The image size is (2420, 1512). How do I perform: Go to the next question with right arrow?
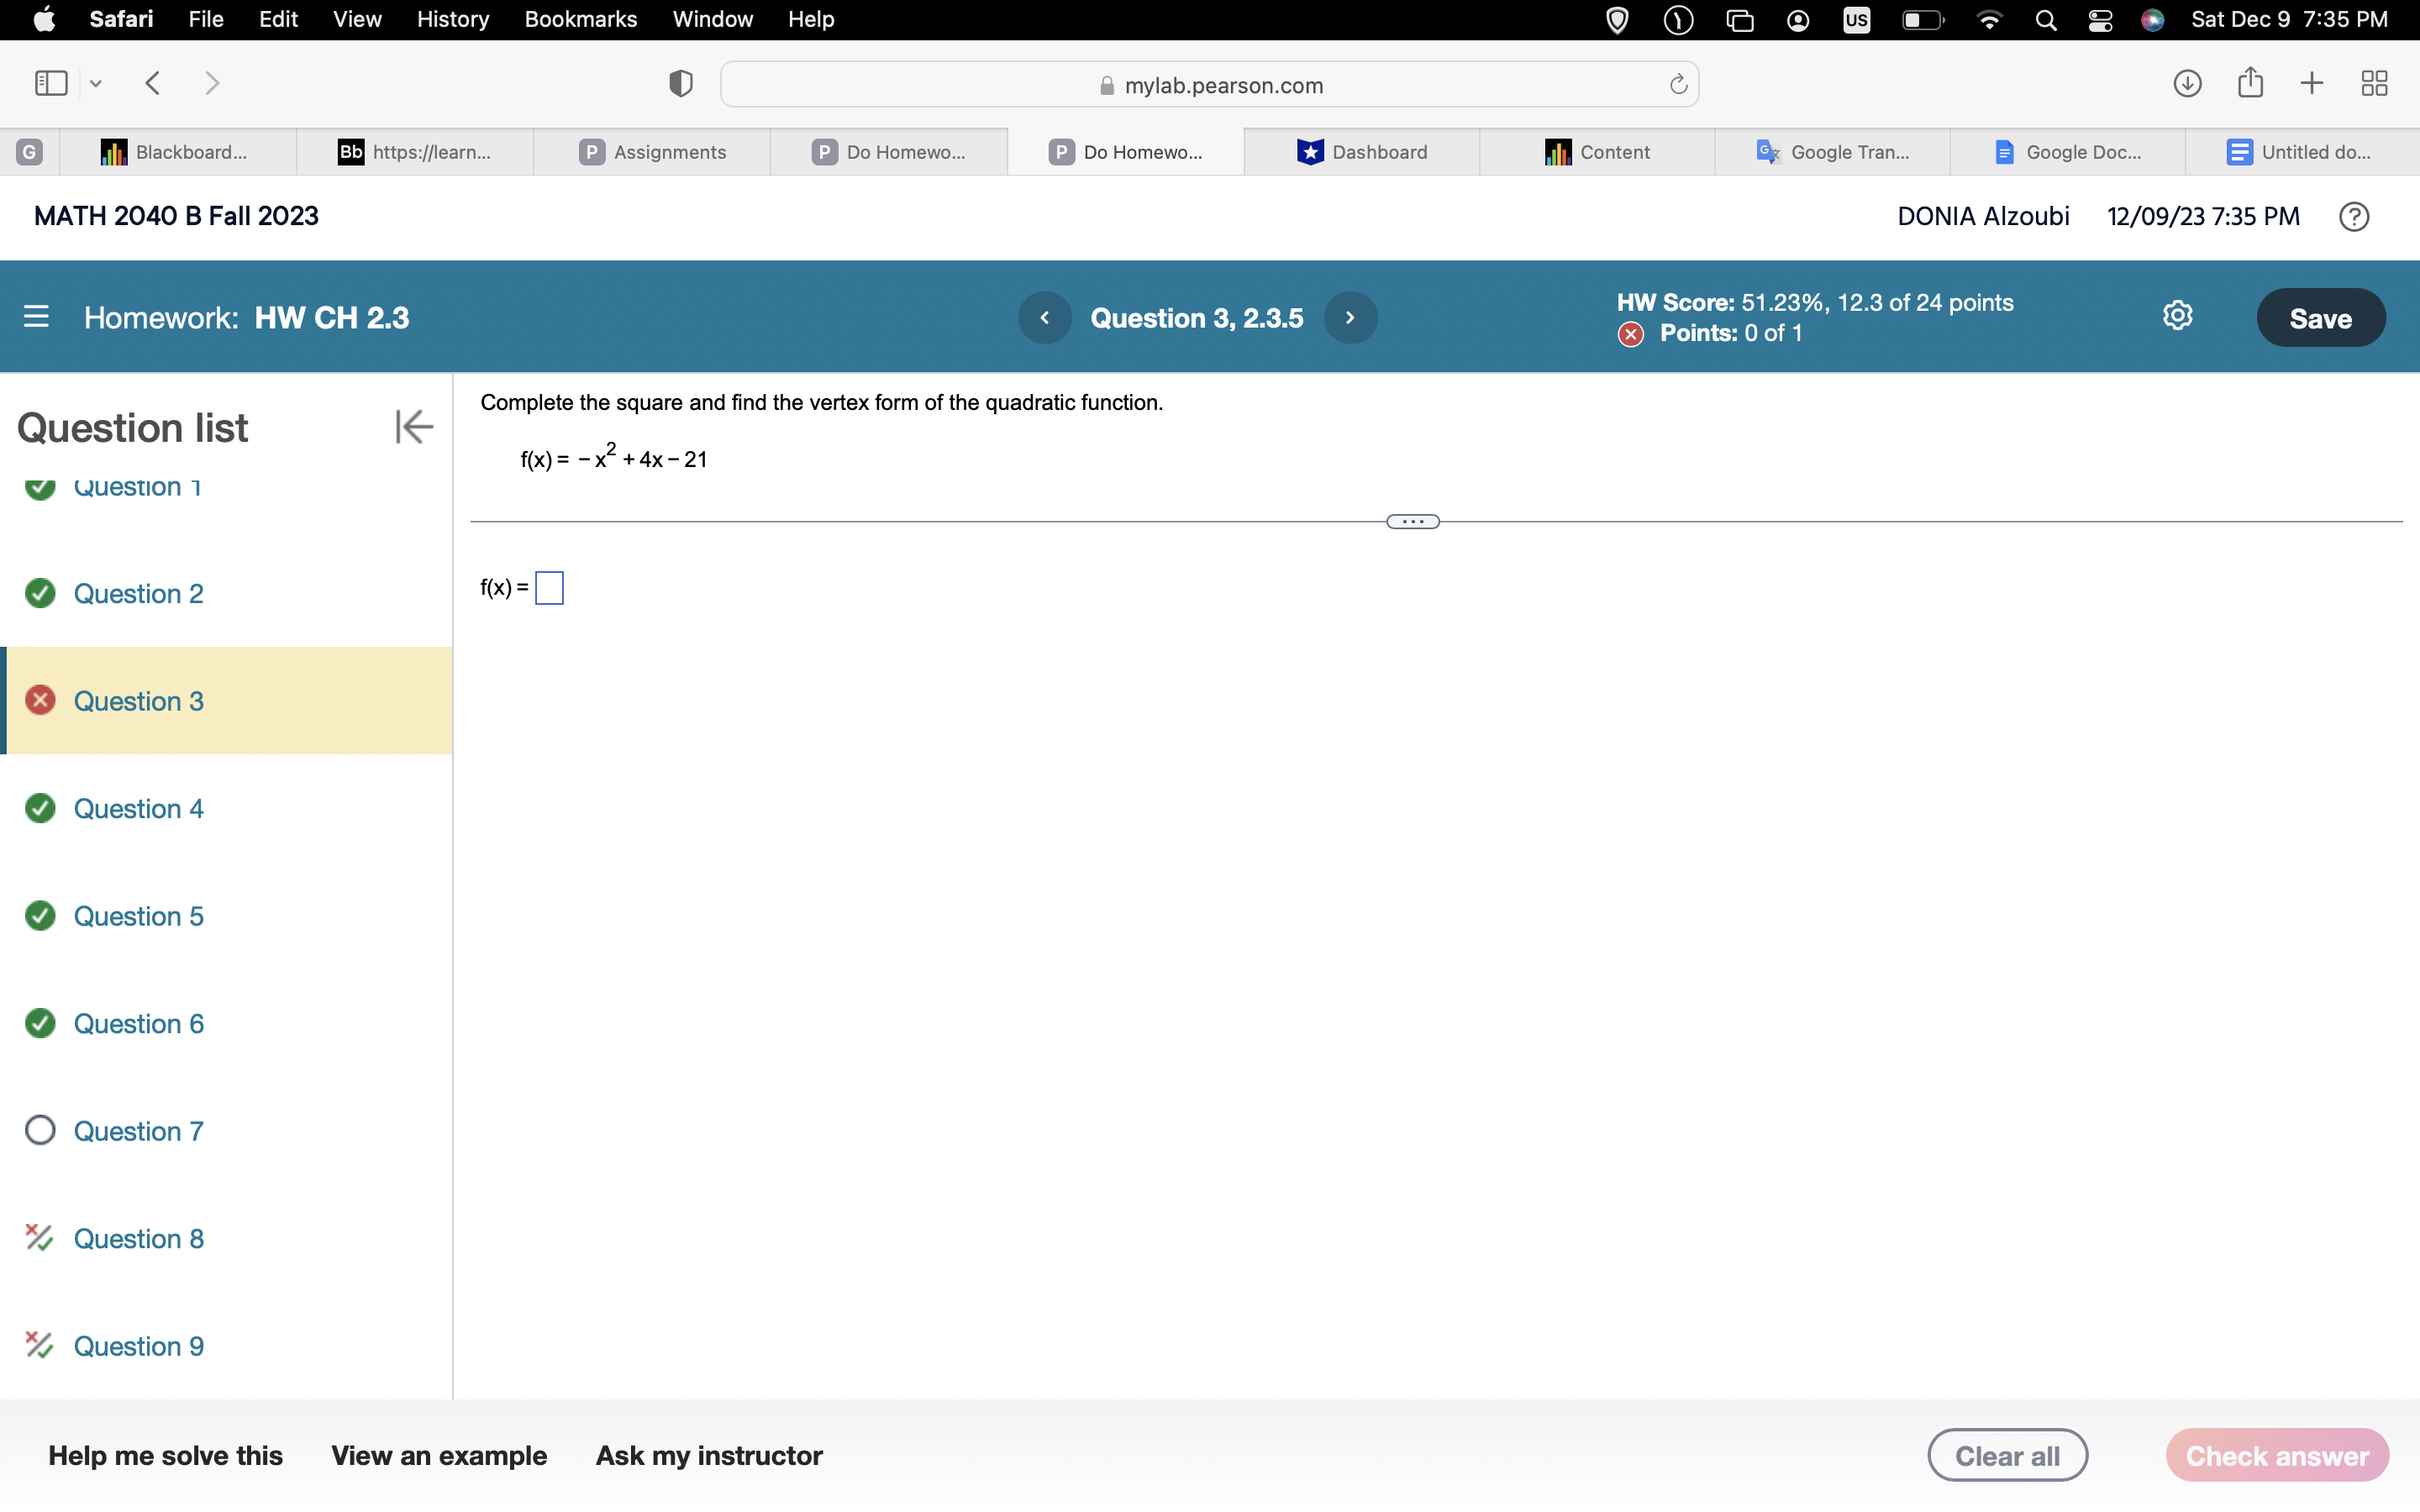point(1351,317)
